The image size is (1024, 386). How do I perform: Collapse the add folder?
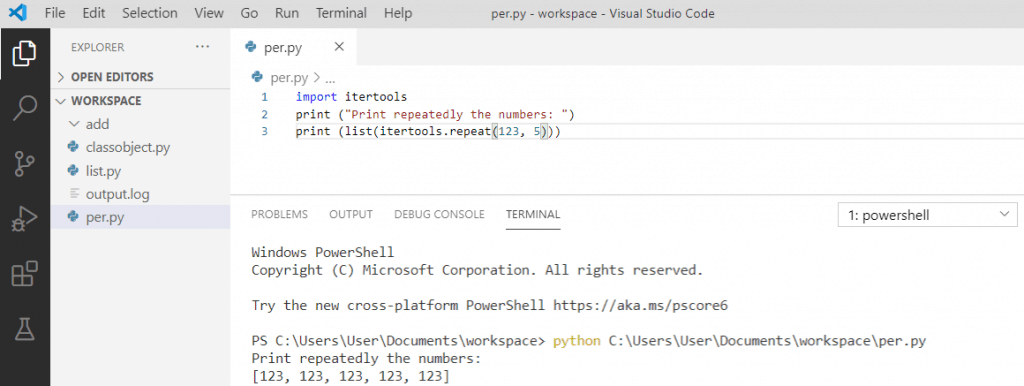73,124
